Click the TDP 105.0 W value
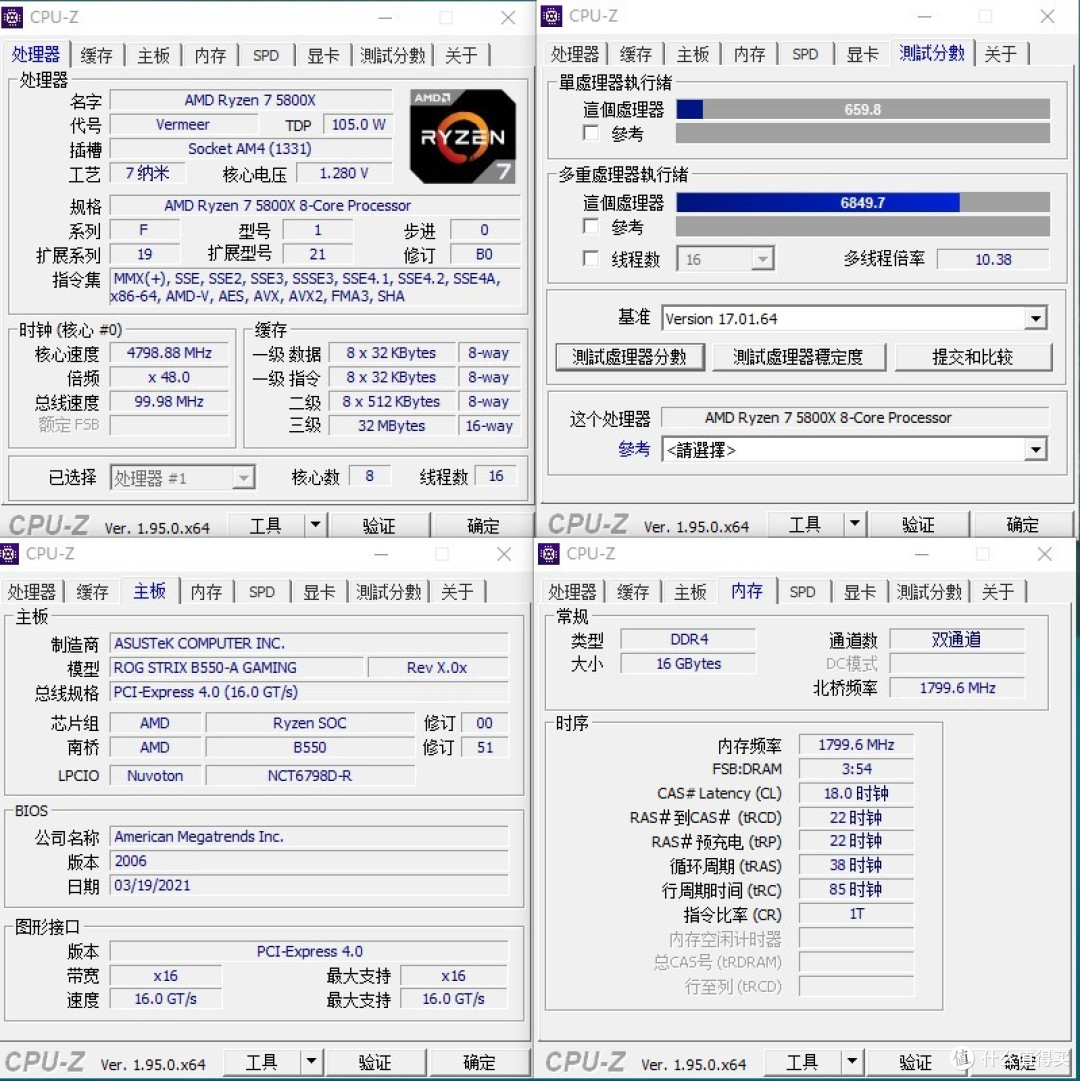The width and height of the screenshot is (1080, 1081). (358, 124)
